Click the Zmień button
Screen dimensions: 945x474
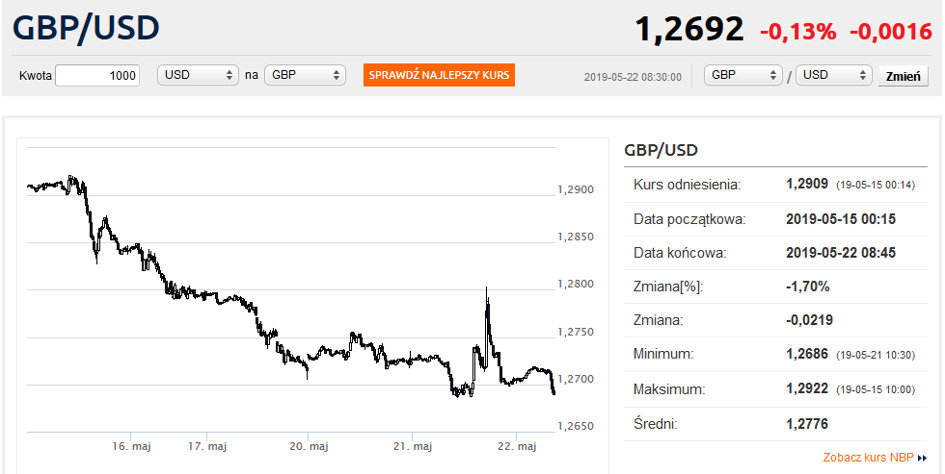(x=903, y=76)
